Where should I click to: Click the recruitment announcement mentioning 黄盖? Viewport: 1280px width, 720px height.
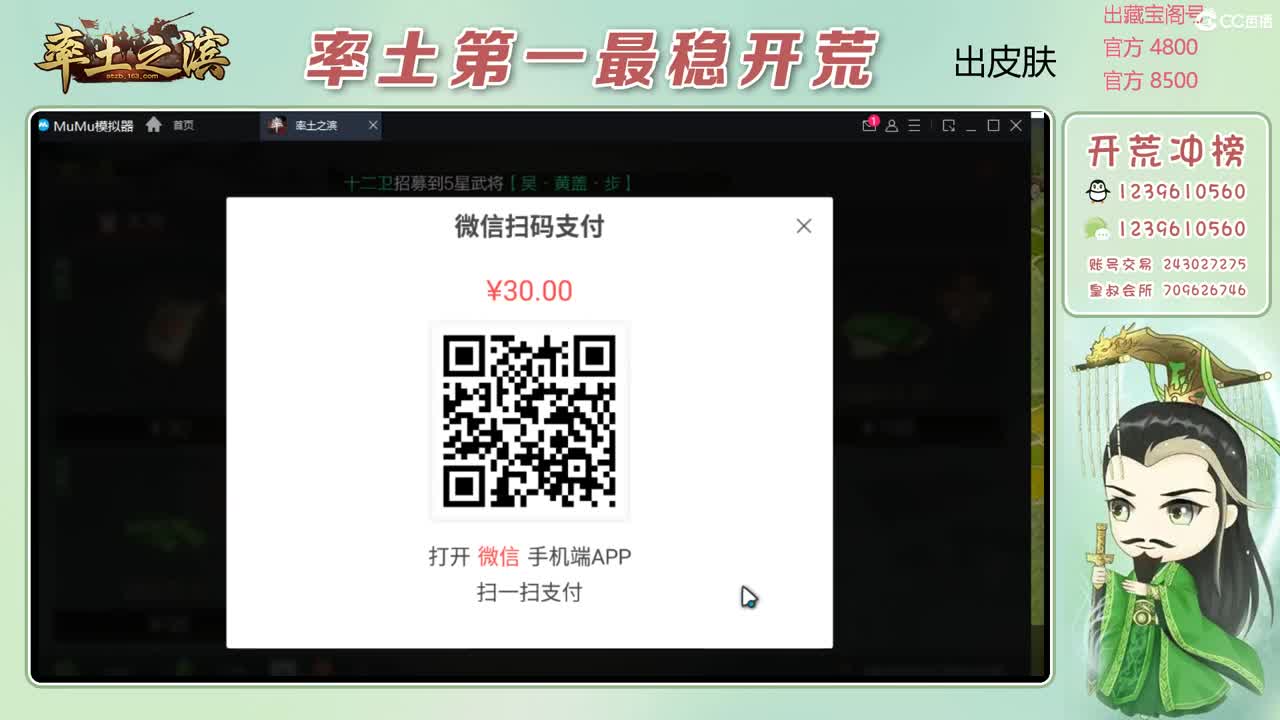[x=489, y=183]
